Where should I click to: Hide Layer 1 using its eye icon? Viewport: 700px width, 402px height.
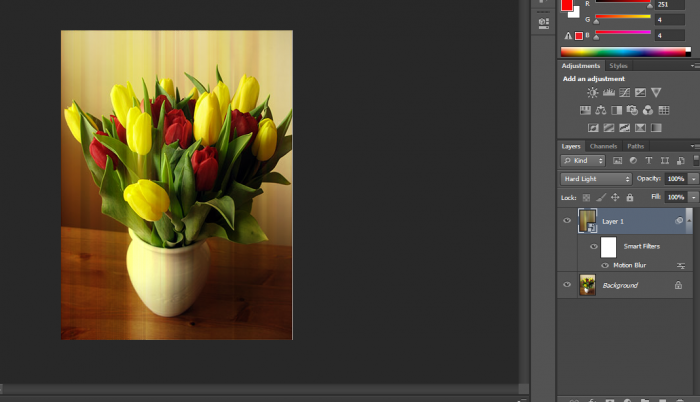(567, 221)
